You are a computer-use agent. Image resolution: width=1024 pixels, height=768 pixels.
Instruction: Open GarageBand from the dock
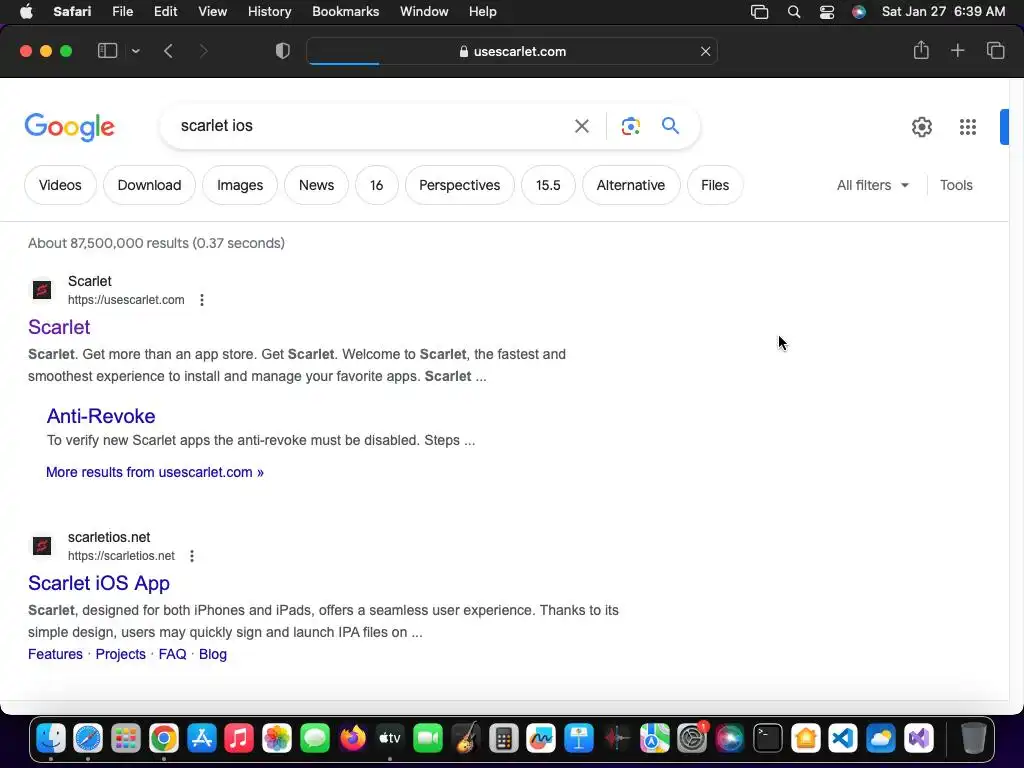(x=466, y=739)
